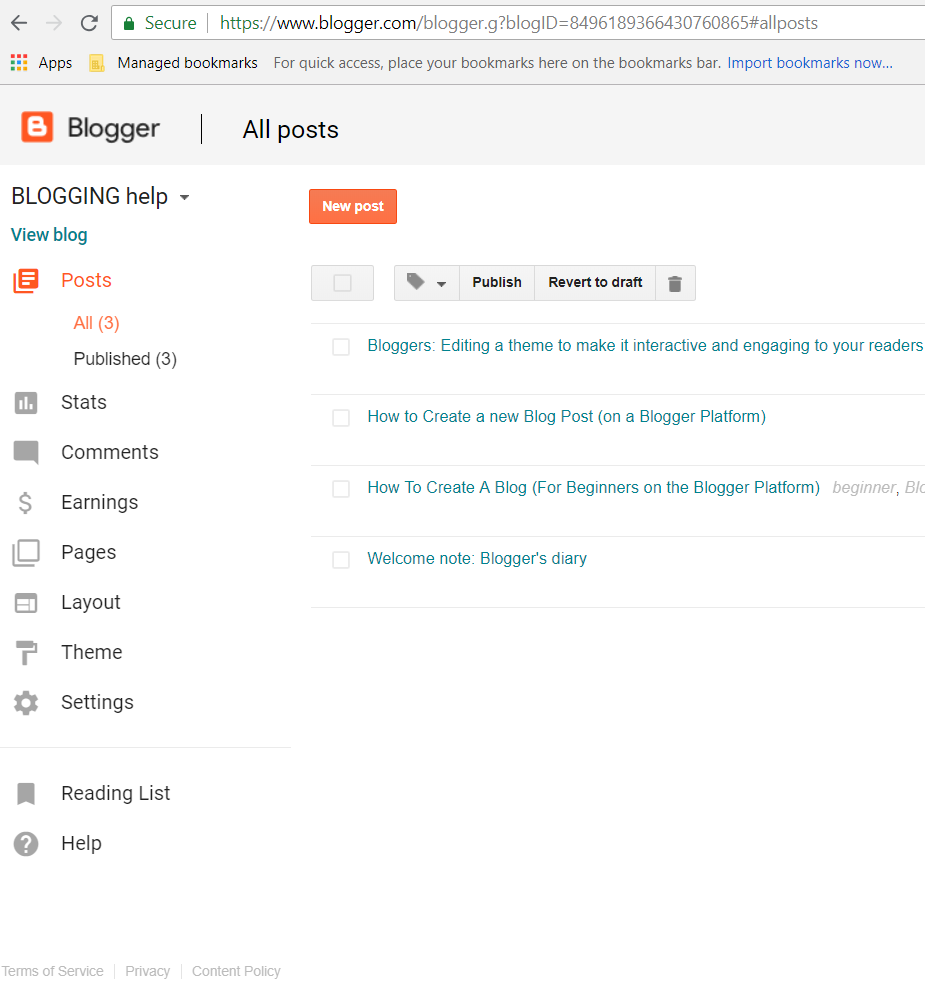Click Import bookmarks now link
Image resolution: width=925 pixels, height=993 pixels.
click(x=810, y=63)
